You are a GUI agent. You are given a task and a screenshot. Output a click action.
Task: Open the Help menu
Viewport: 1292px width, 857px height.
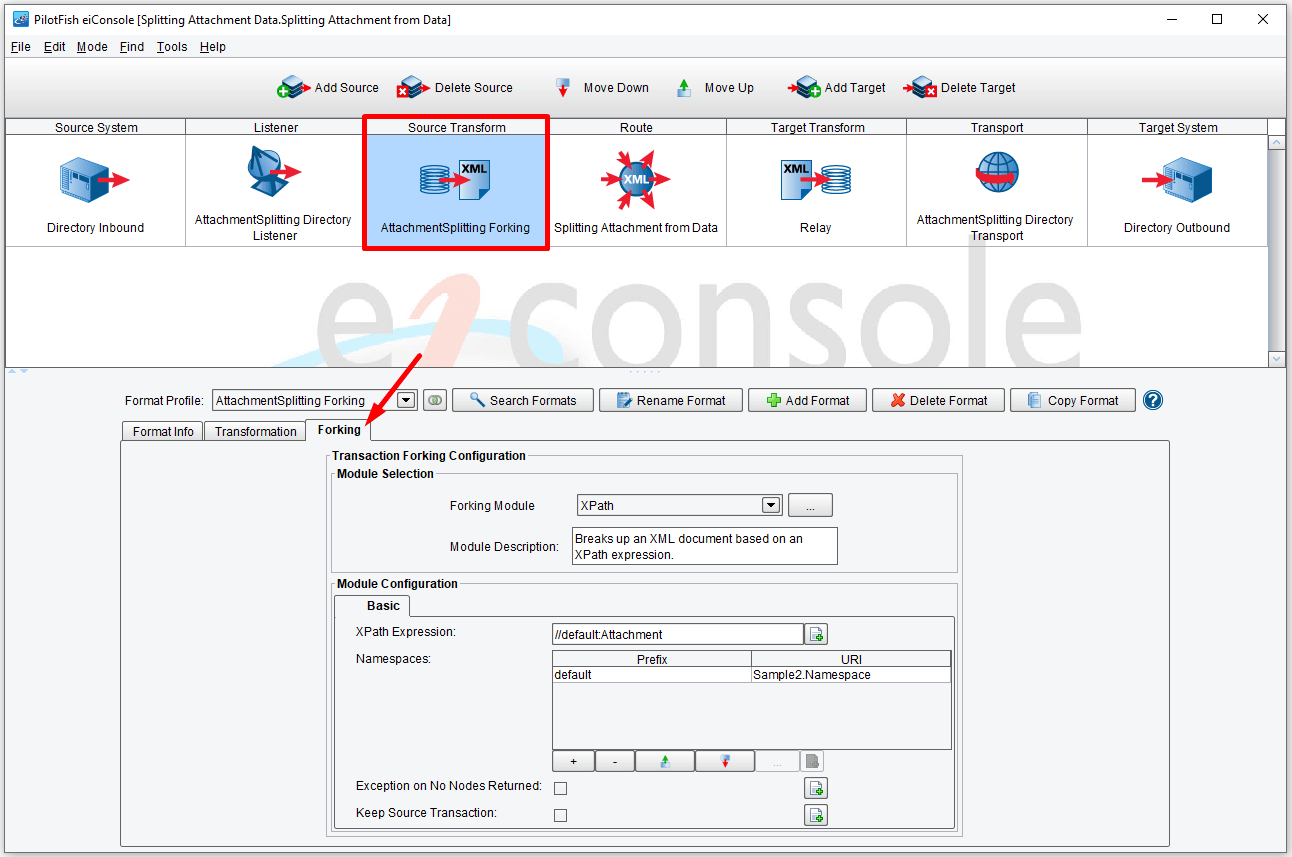click(212, 47)
